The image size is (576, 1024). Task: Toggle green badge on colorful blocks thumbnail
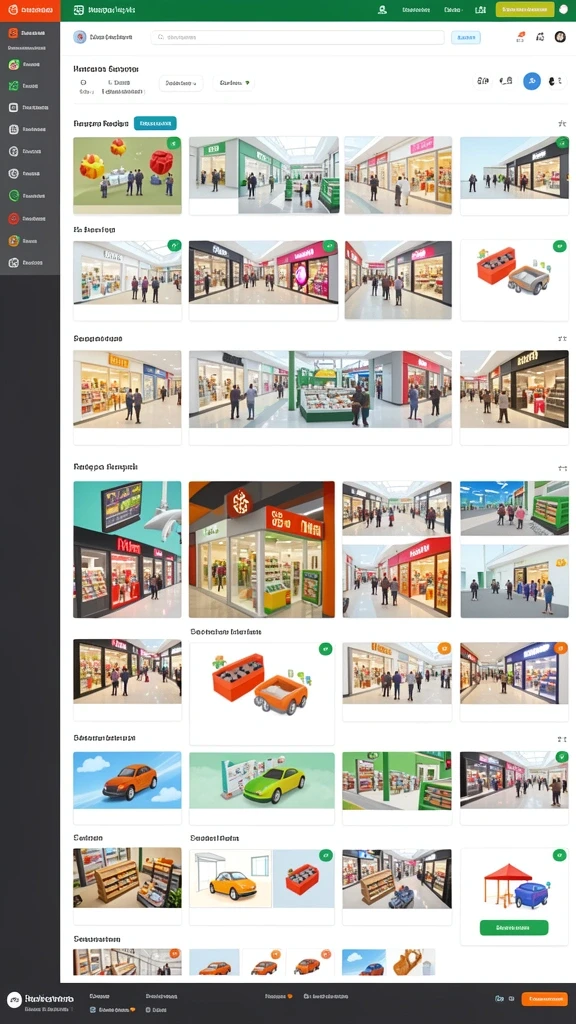click(x=173, y=143)
